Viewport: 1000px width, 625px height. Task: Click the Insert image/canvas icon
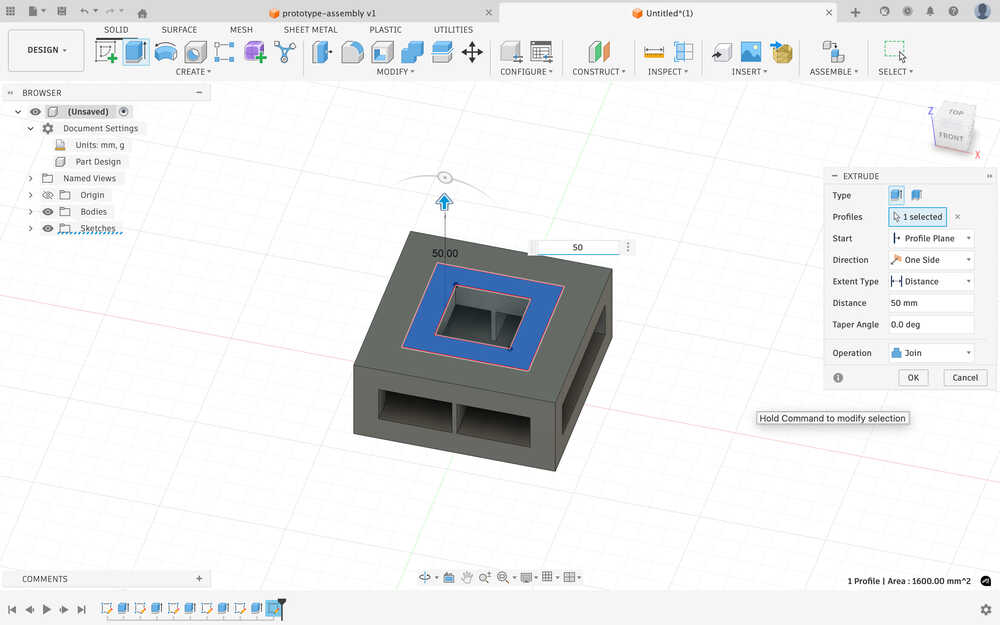[751, 52]
